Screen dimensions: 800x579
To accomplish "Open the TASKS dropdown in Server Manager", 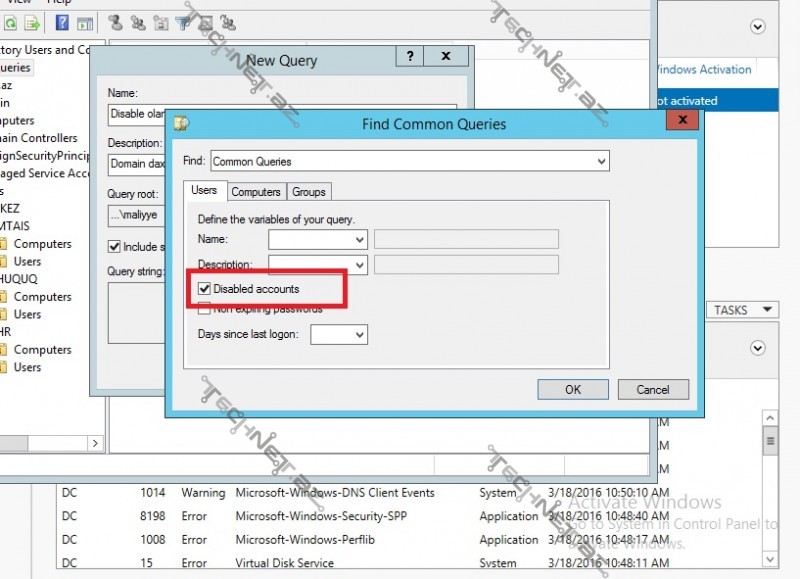I will [741, 310].
